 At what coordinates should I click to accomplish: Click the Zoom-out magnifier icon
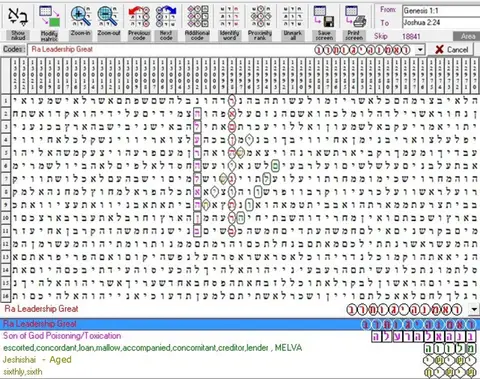pos(108,17)
